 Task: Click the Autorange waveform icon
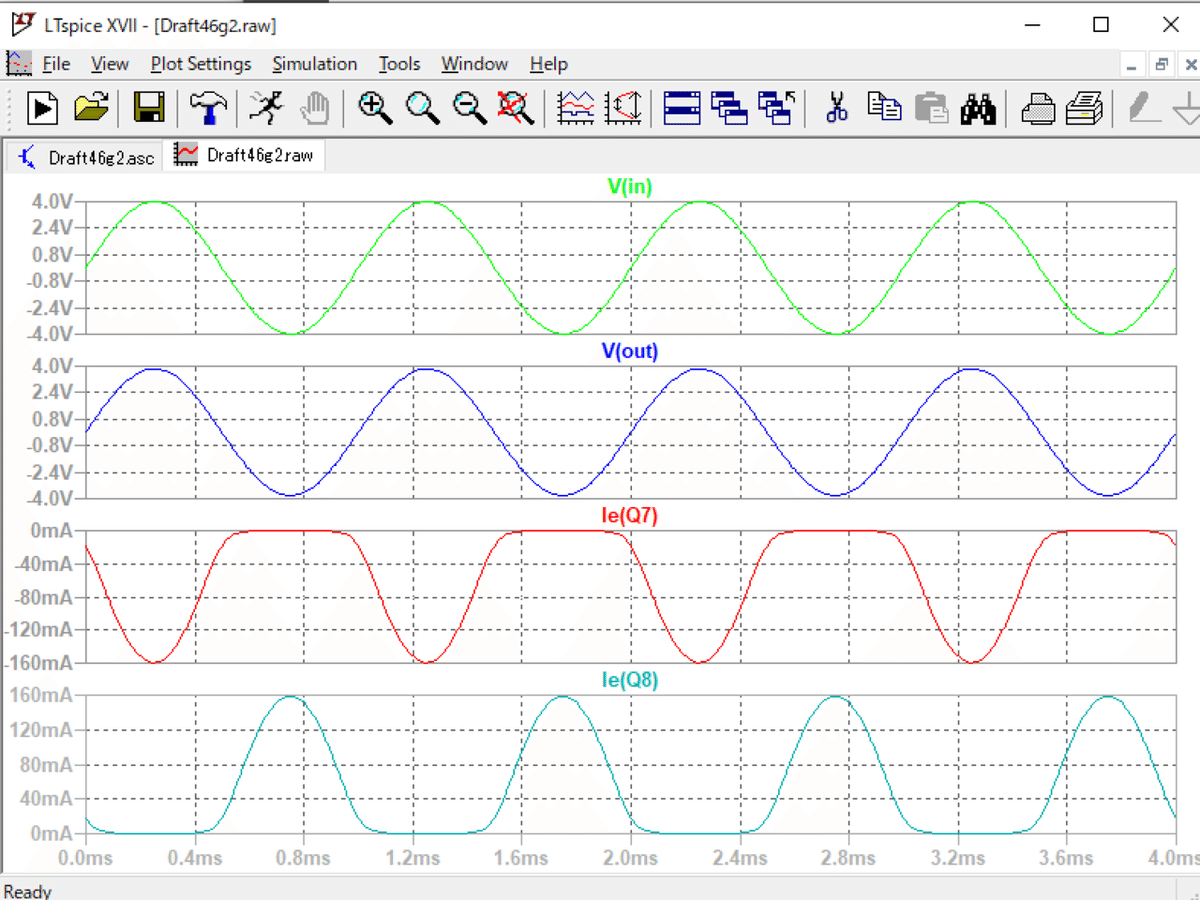click(x=575, y=107)
